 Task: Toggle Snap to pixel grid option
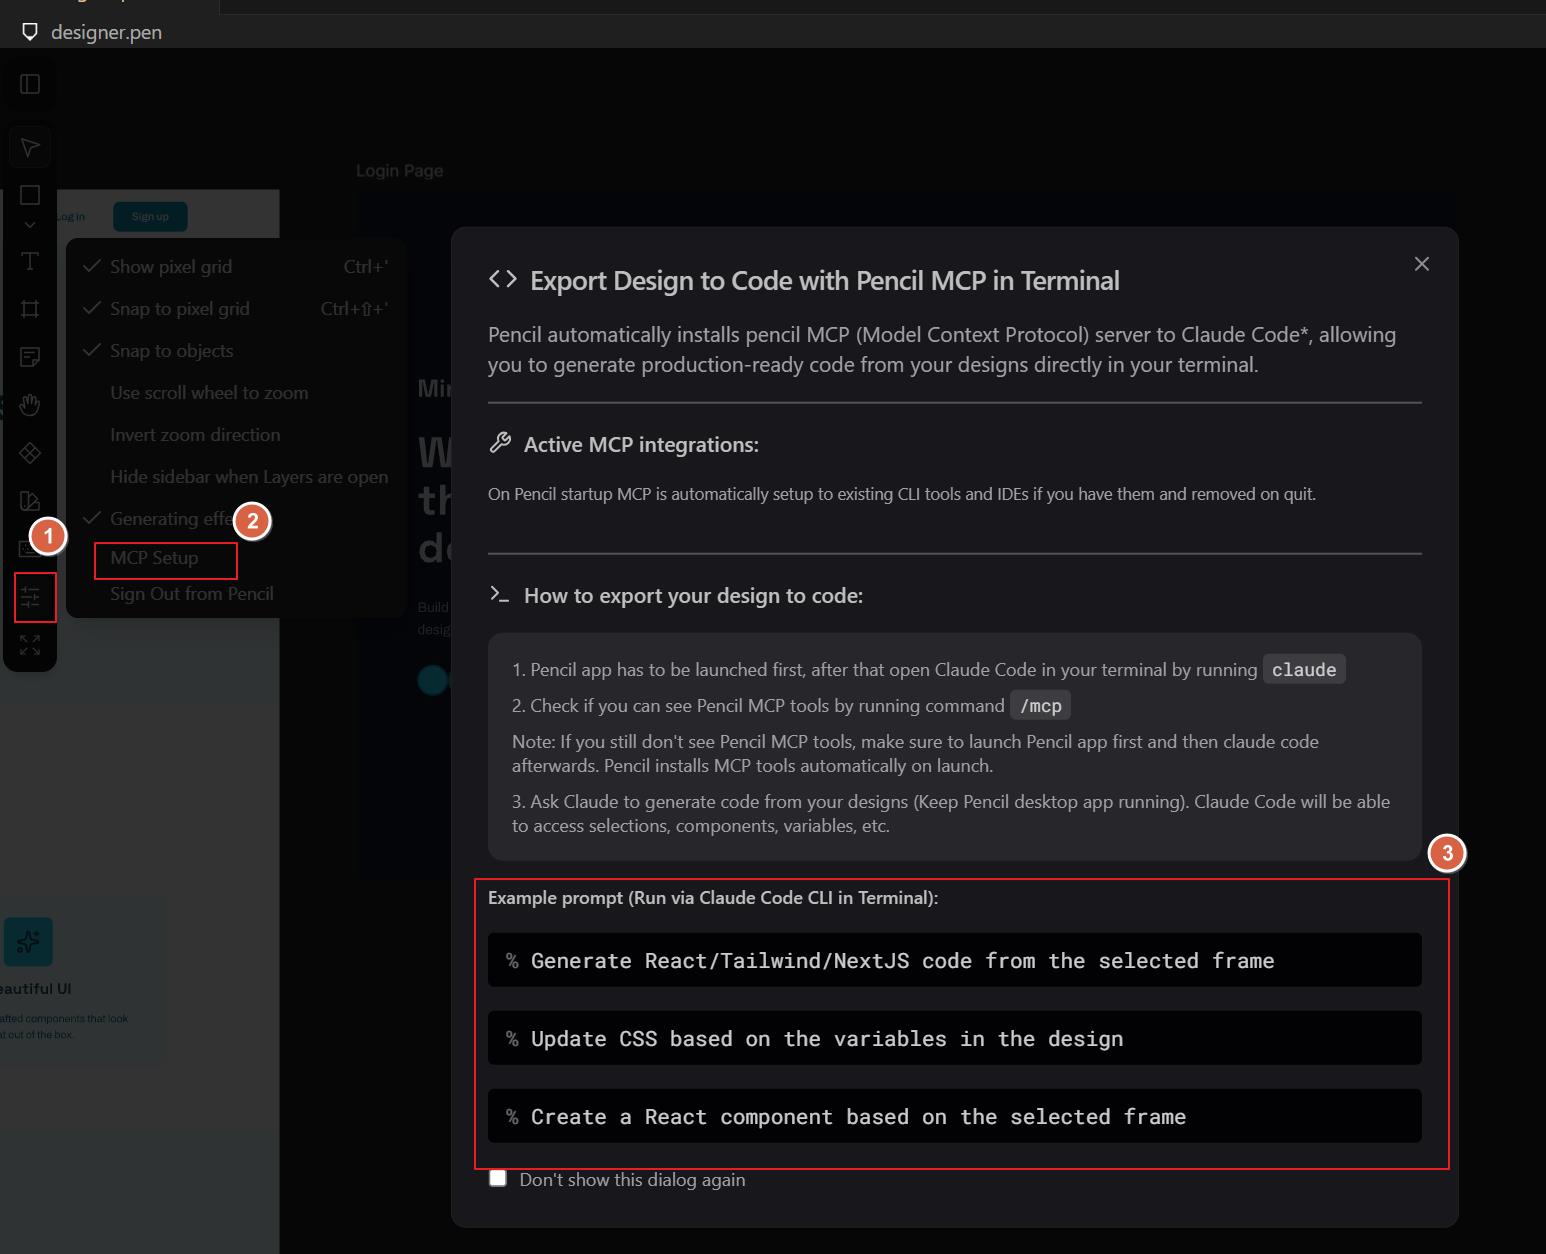click(179, 309)
